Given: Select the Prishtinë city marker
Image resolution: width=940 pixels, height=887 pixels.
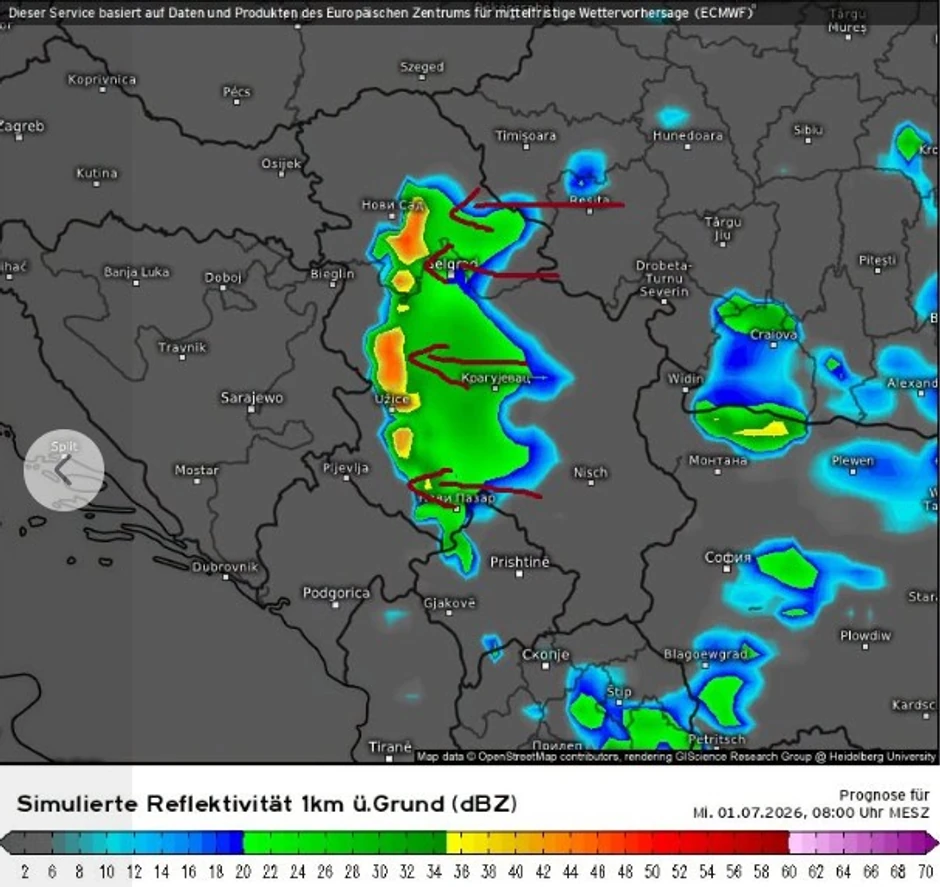Looking at the screenshot, I should tap(519, 574).
